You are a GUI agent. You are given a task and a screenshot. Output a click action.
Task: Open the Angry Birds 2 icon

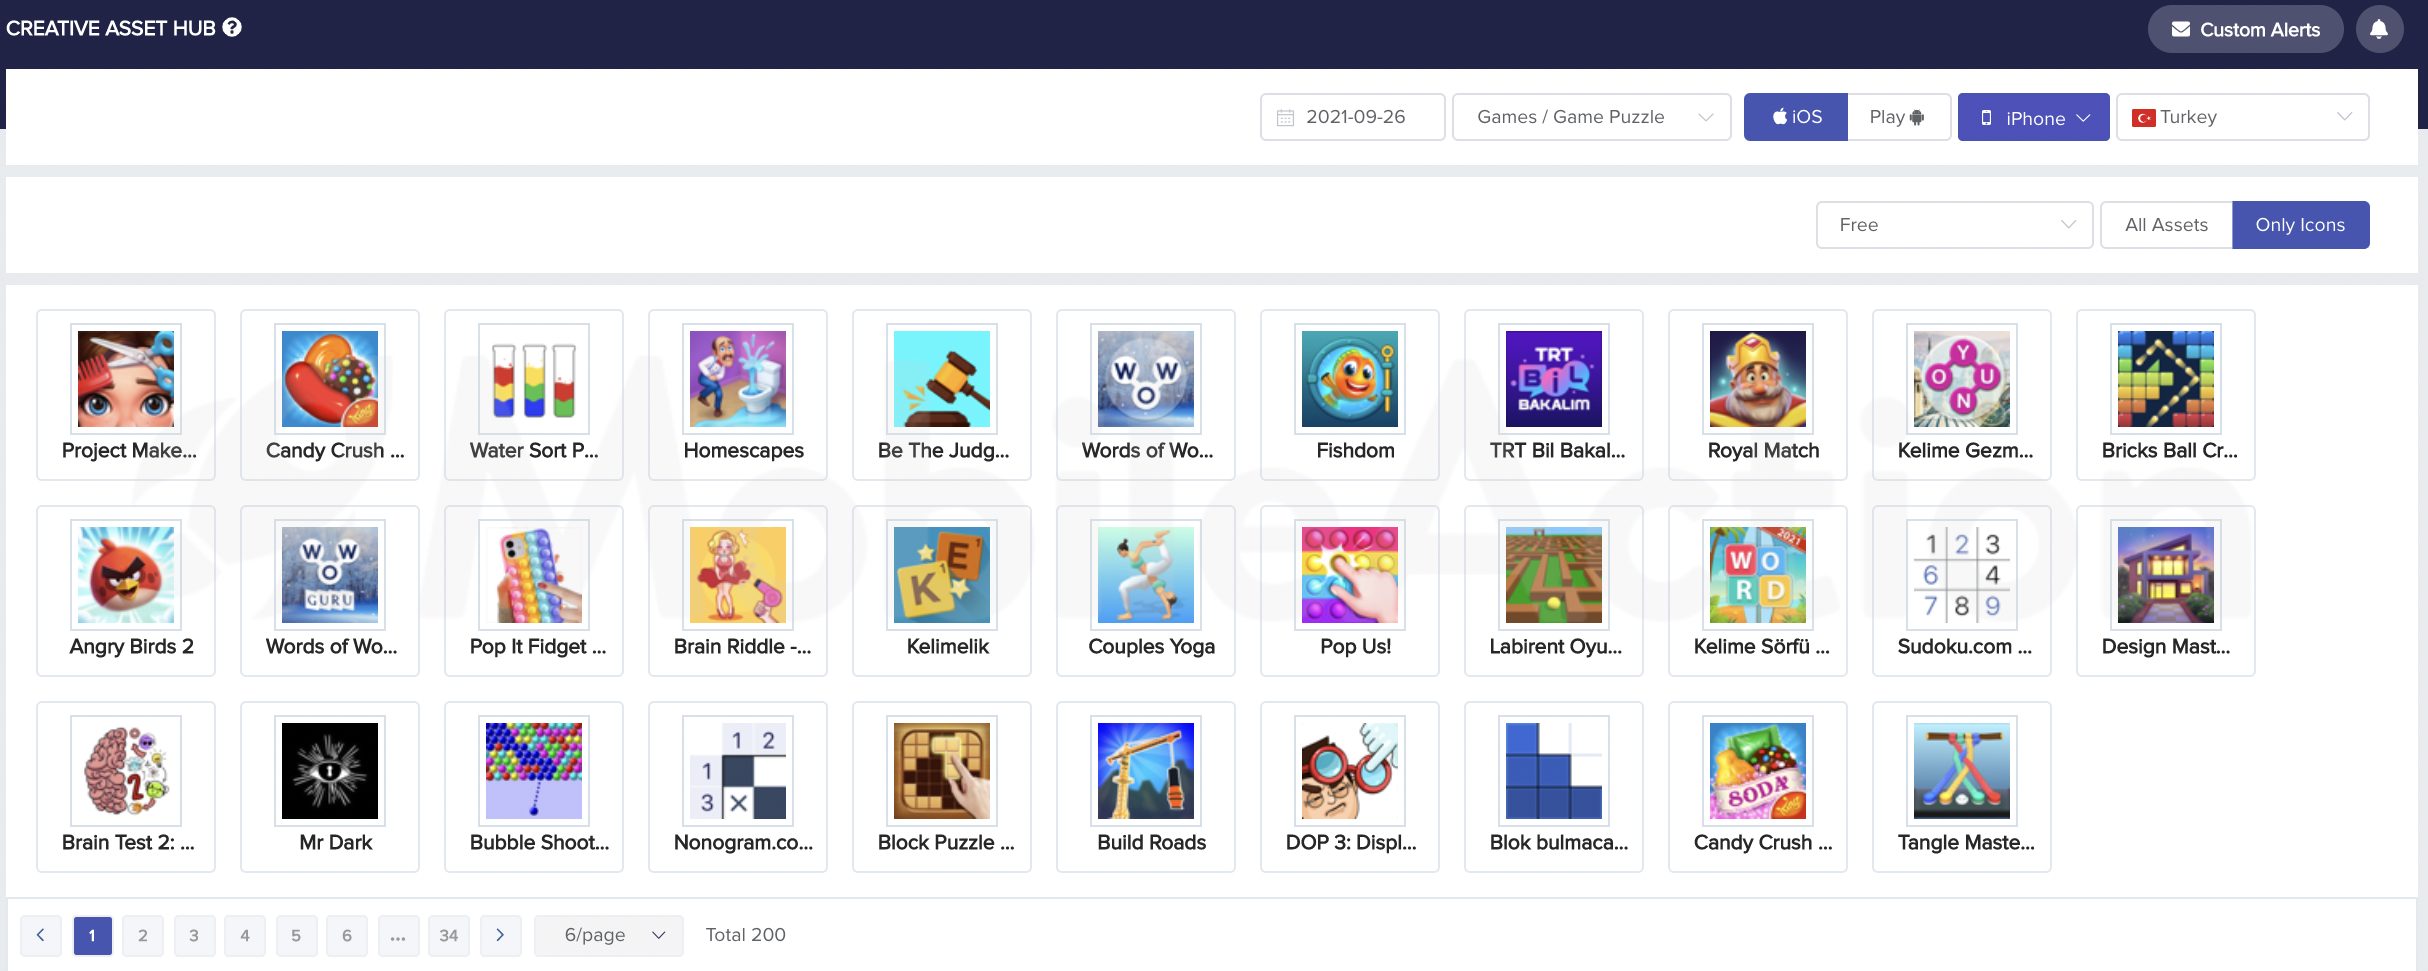(126, 575)
